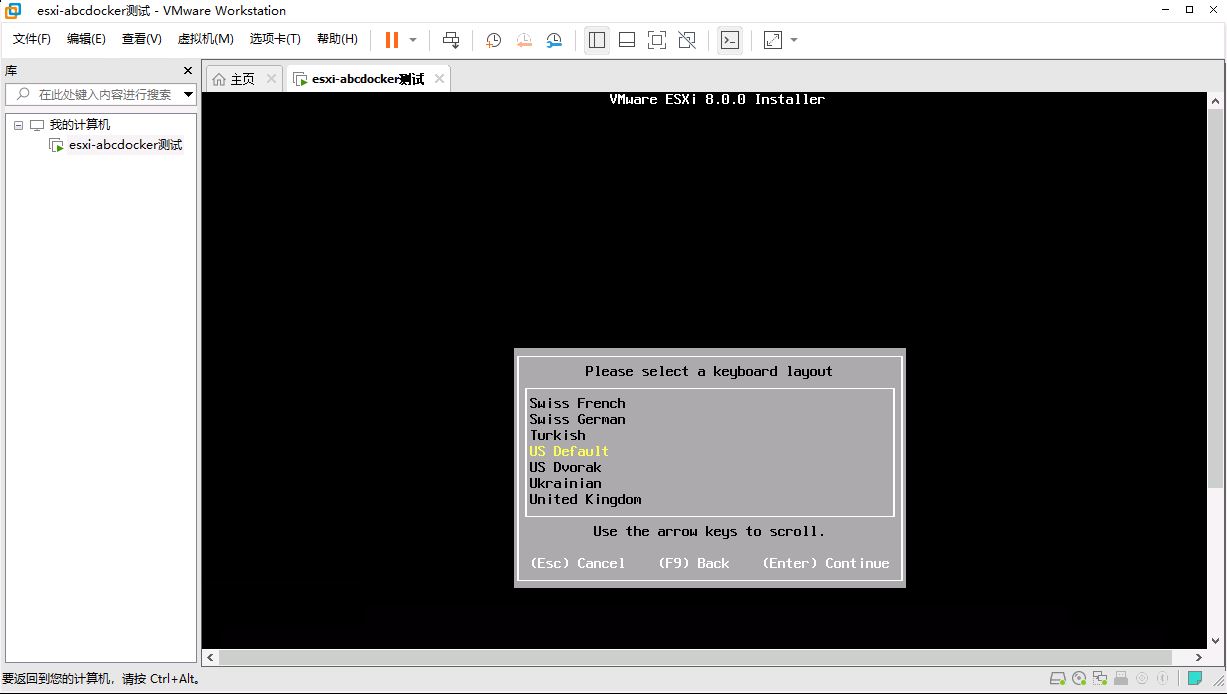Click the USB controller status icon
This screenshot has height=694, width=1227.
pos(1121,679)
